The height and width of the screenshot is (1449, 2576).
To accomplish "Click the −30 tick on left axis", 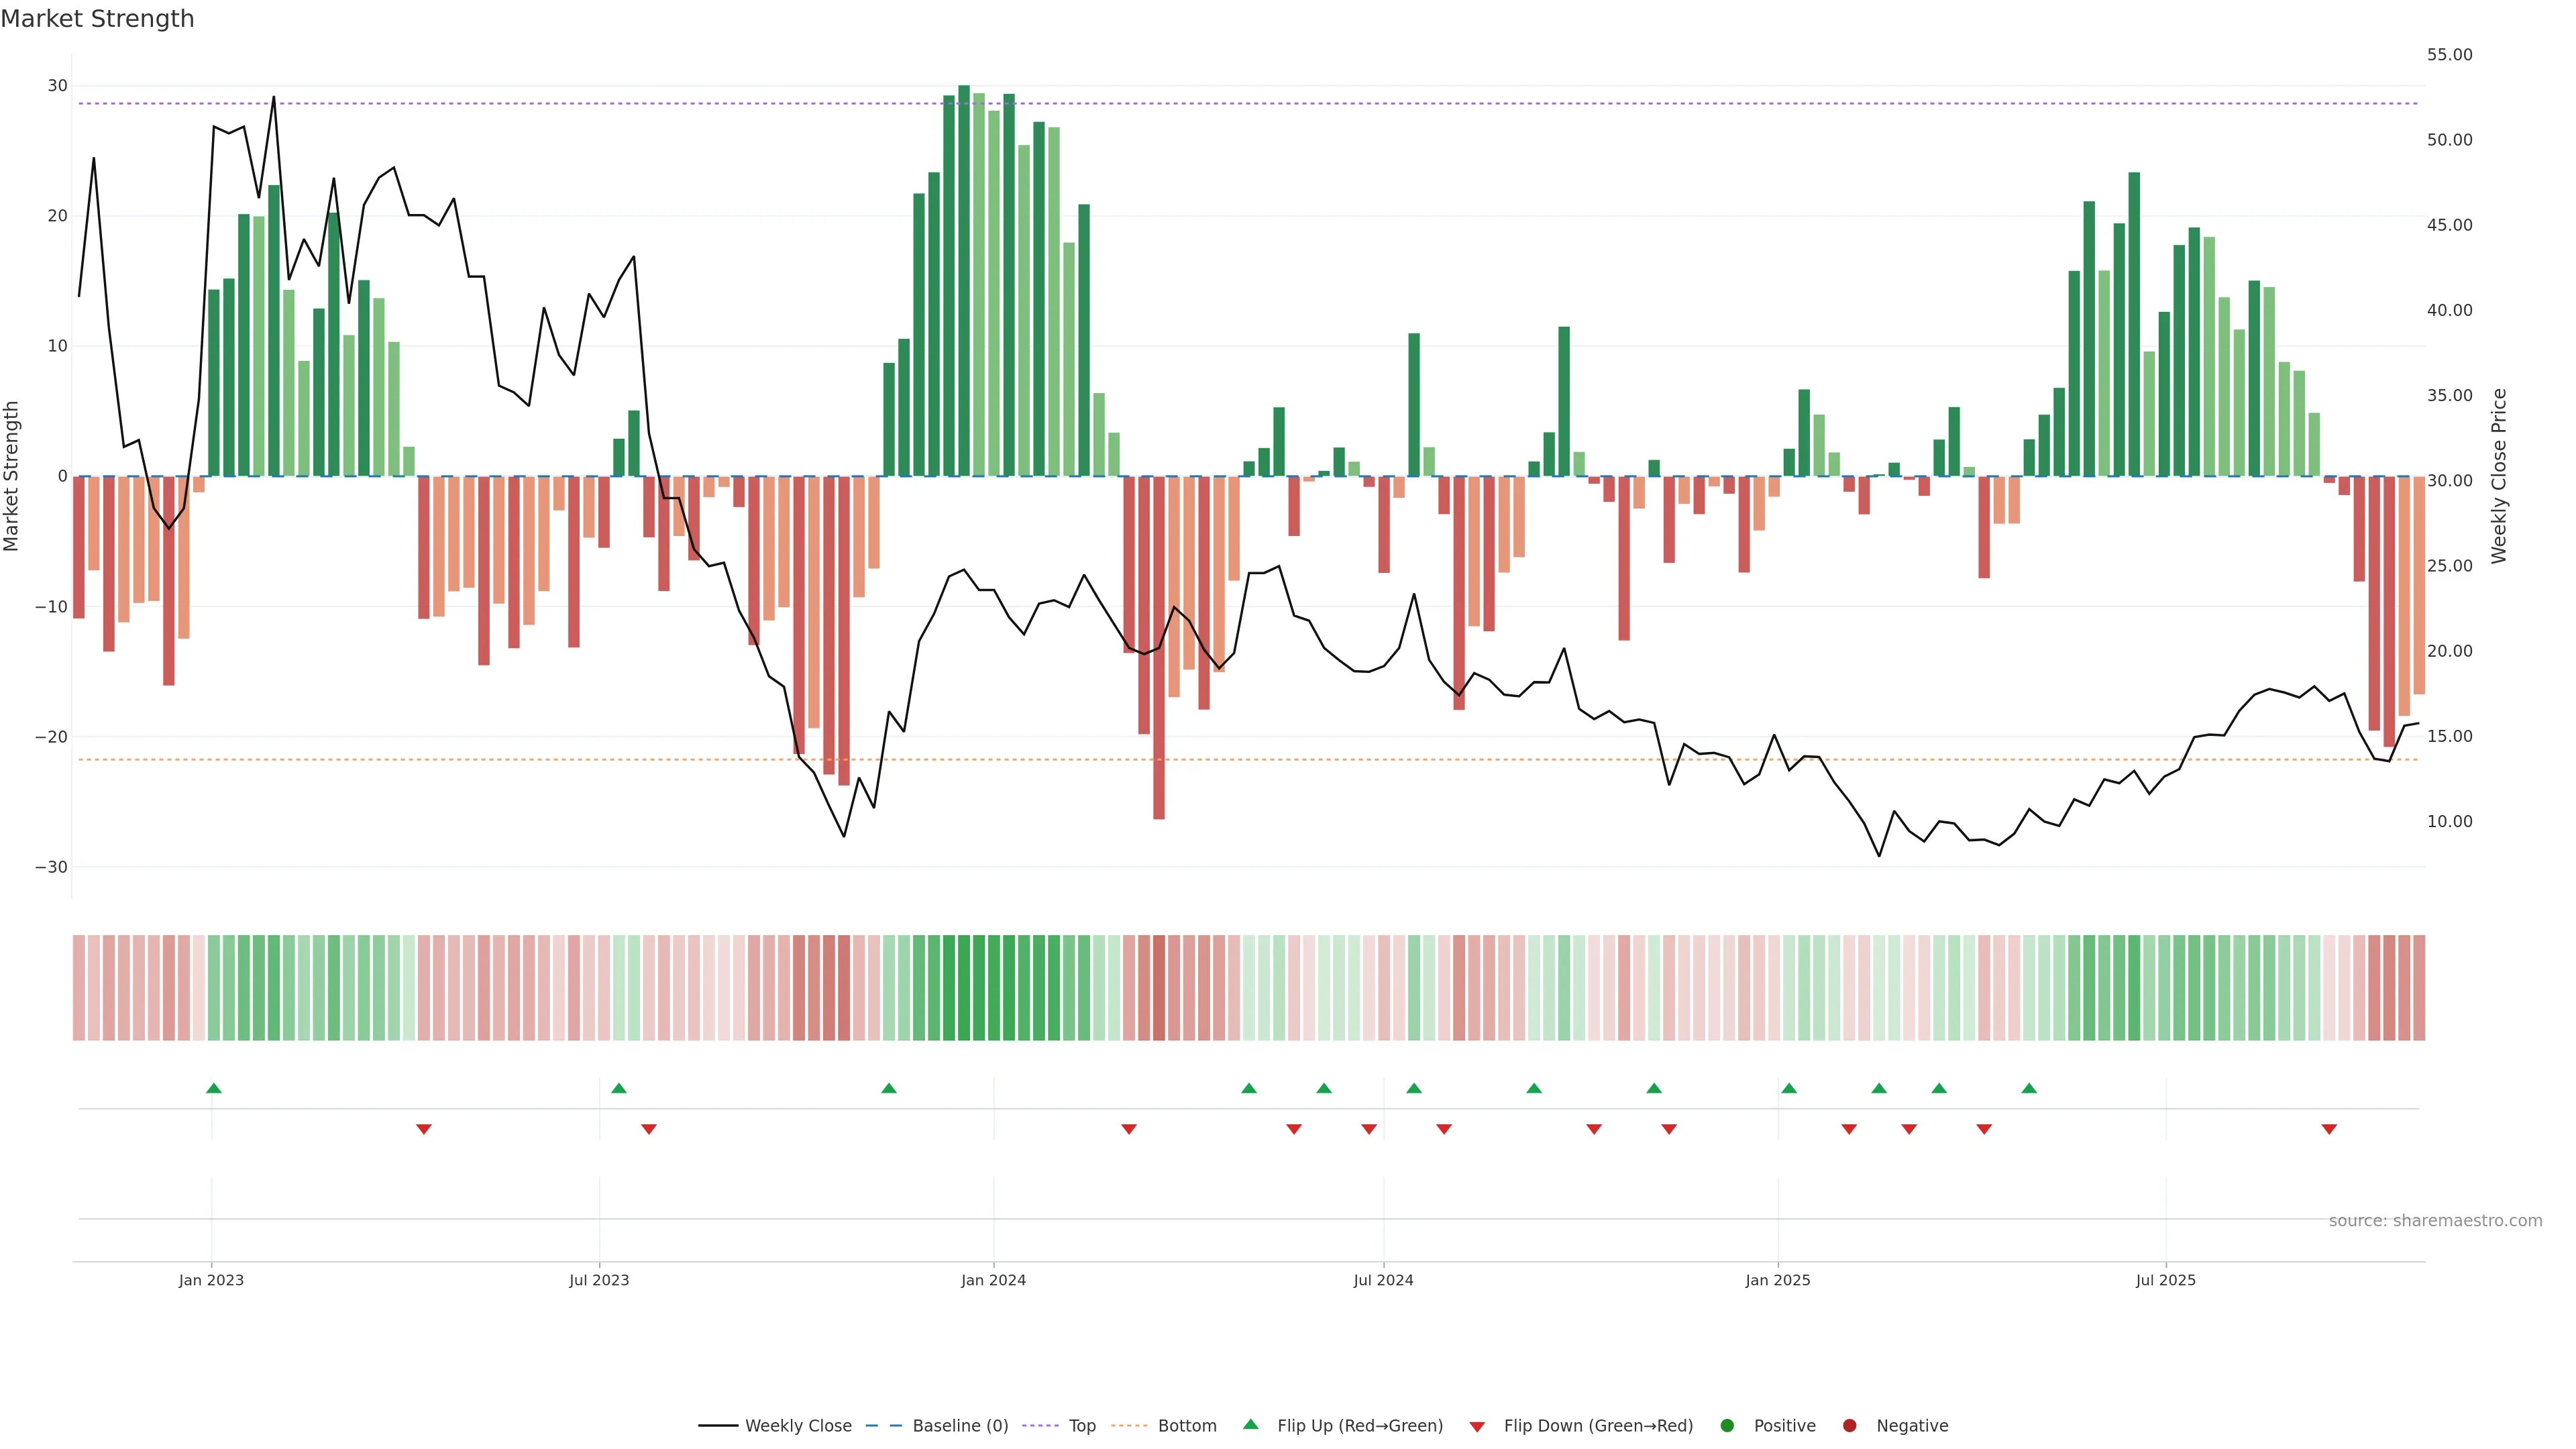I will pyautogui.click(x=51, y=867).
